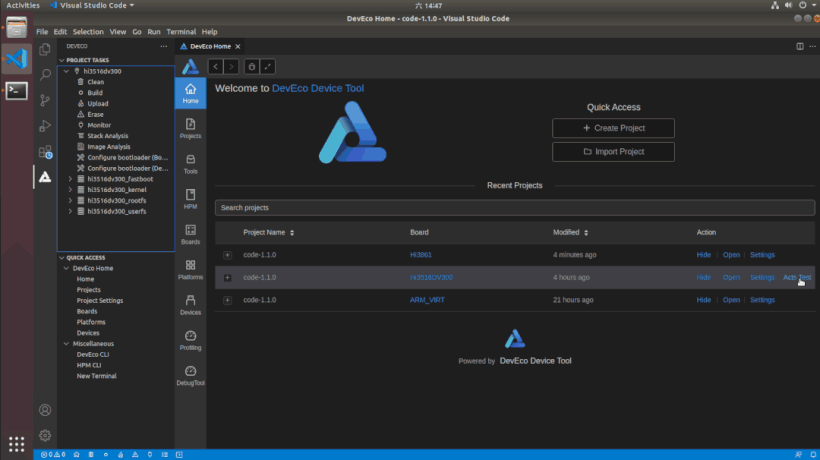
Task: Run the Stack Analysis task
Action: (108, 136)
